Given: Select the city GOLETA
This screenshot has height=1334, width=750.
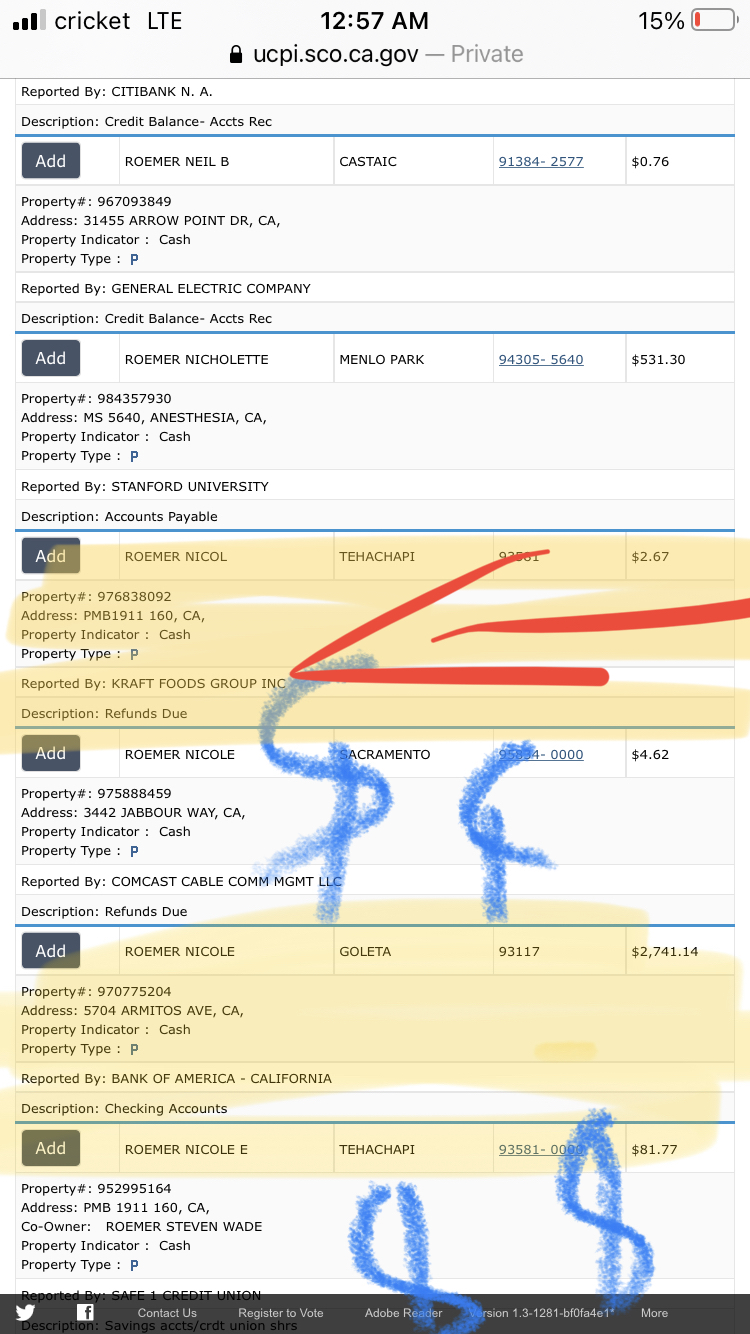Looking at the screenshot, I should (x=365, y=952).
